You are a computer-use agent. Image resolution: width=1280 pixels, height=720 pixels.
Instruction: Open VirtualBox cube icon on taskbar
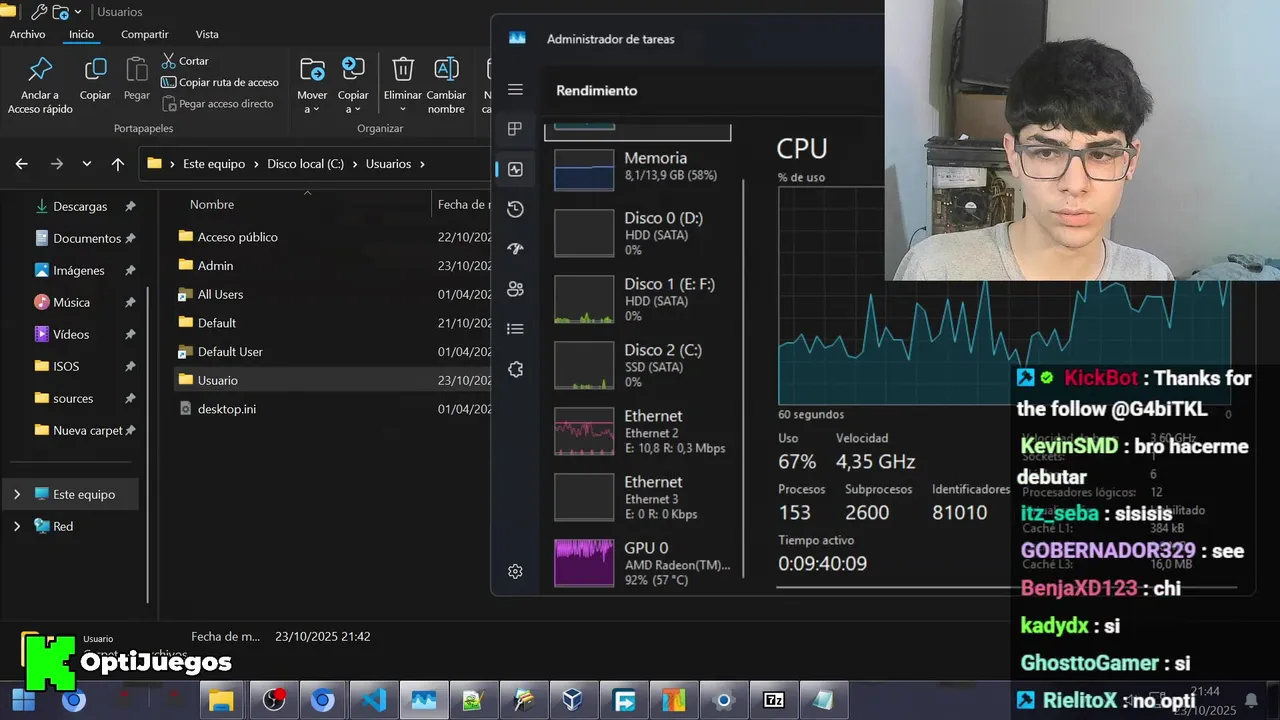coord(571,700)
